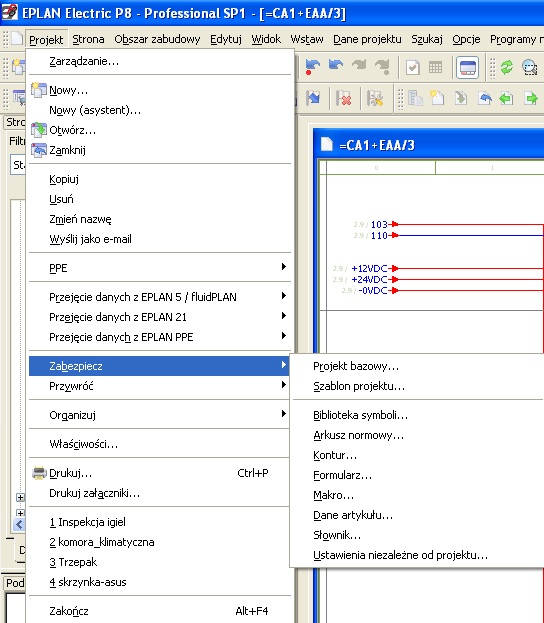
Task: Open the Strona menu
Action: pyautogui.click(x=88, y=39)
